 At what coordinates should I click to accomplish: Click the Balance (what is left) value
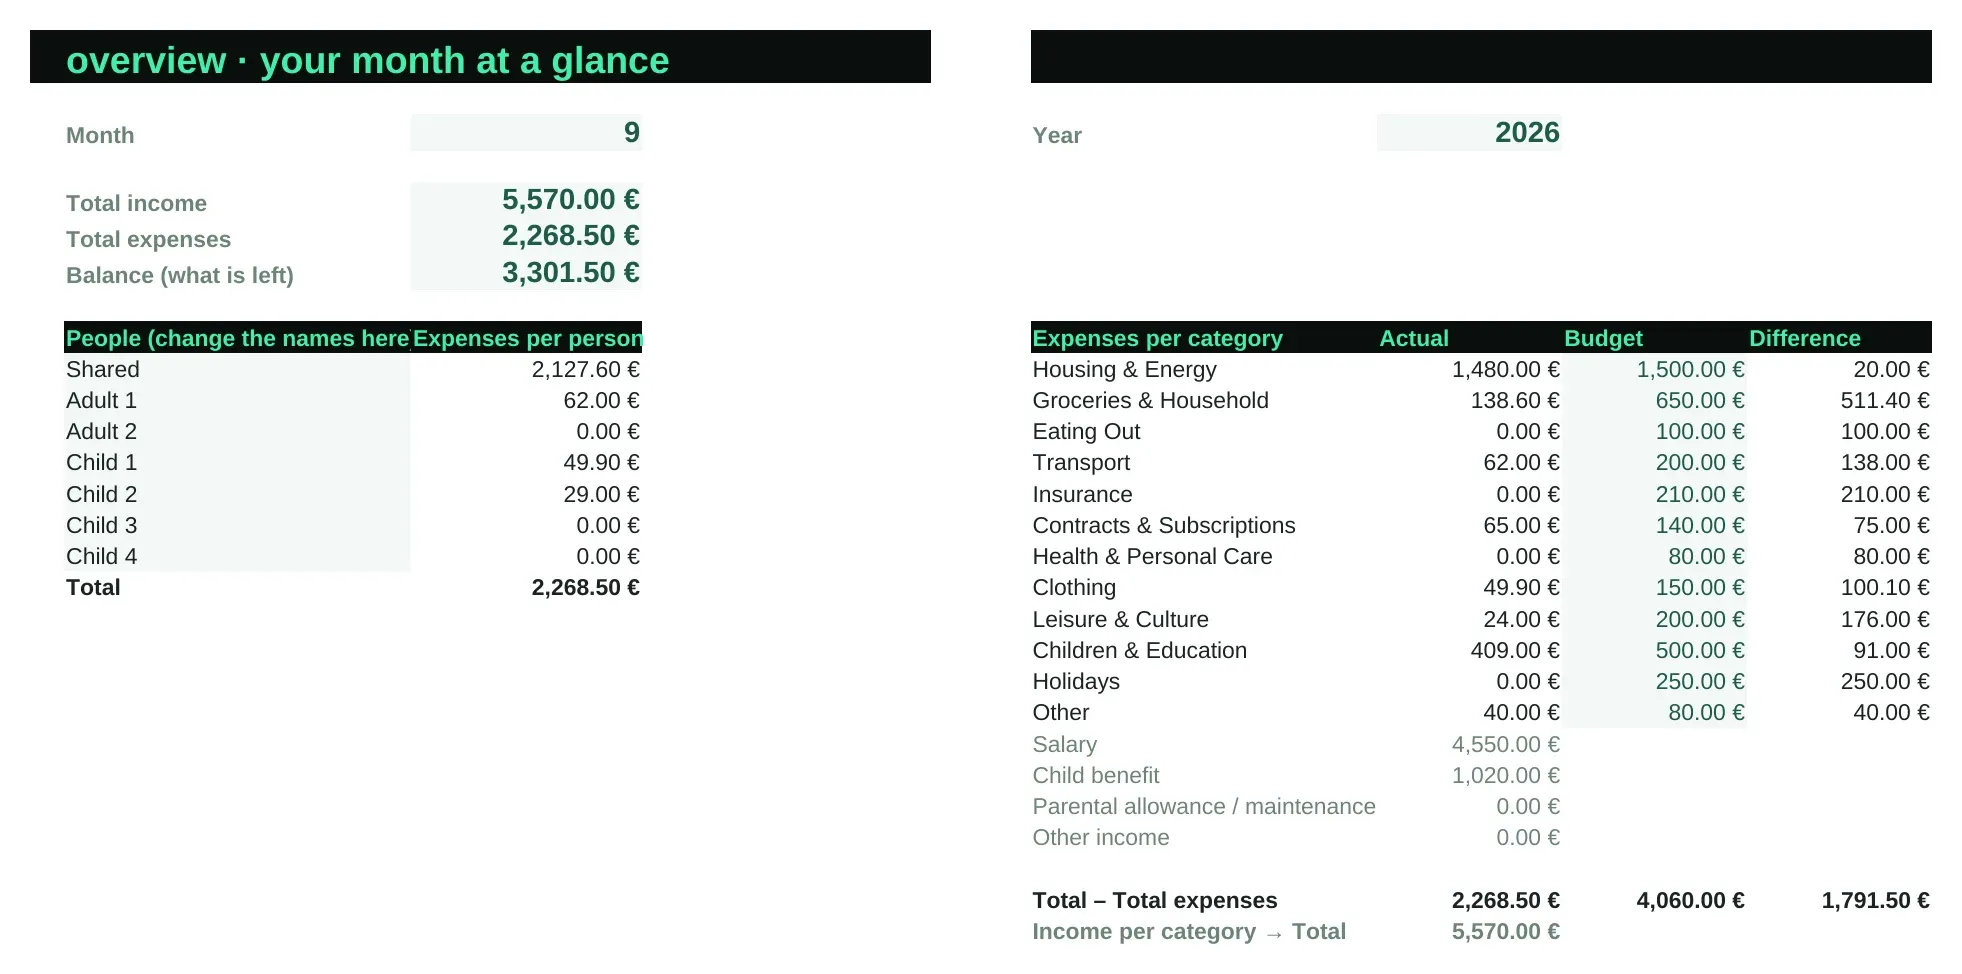[526, 272]
